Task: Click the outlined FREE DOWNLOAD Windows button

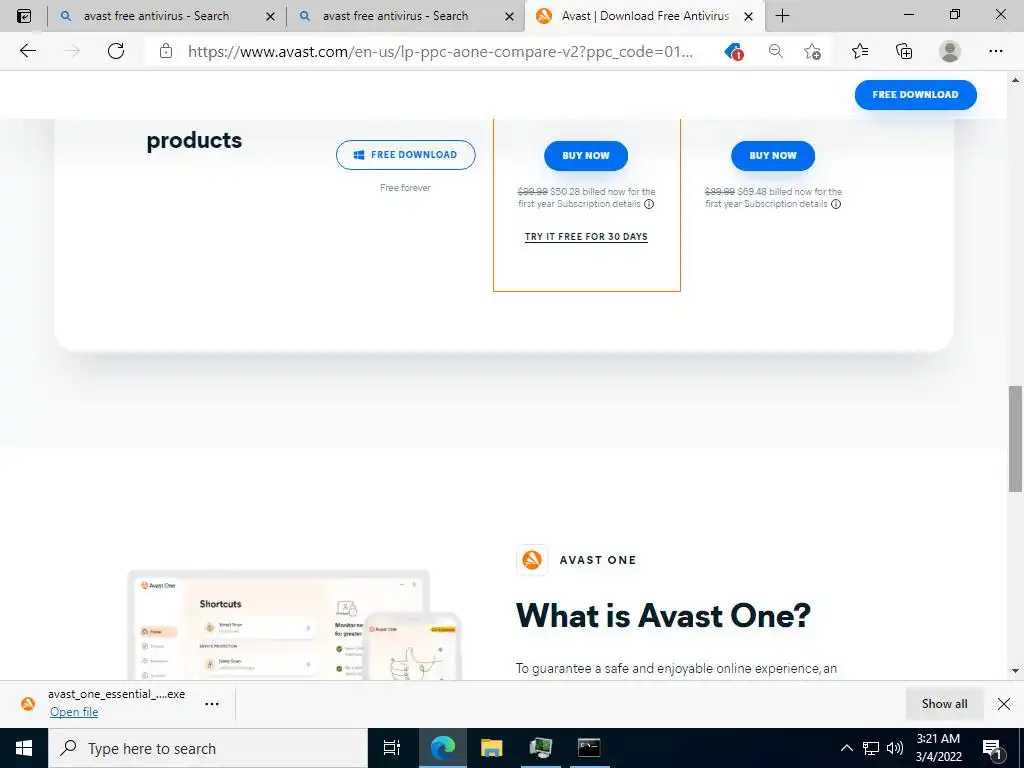Action: (406, 155)
